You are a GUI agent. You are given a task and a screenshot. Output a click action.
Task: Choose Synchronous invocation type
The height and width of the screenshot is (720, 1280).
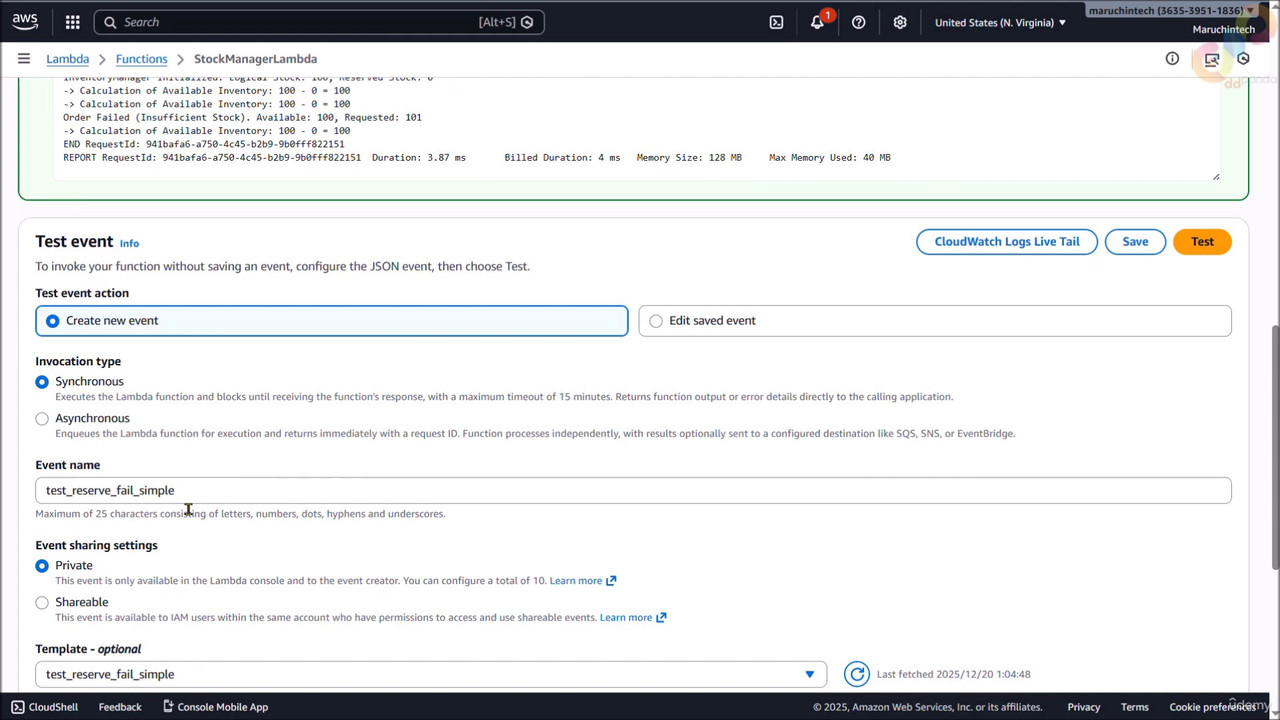tap(42, 382)
